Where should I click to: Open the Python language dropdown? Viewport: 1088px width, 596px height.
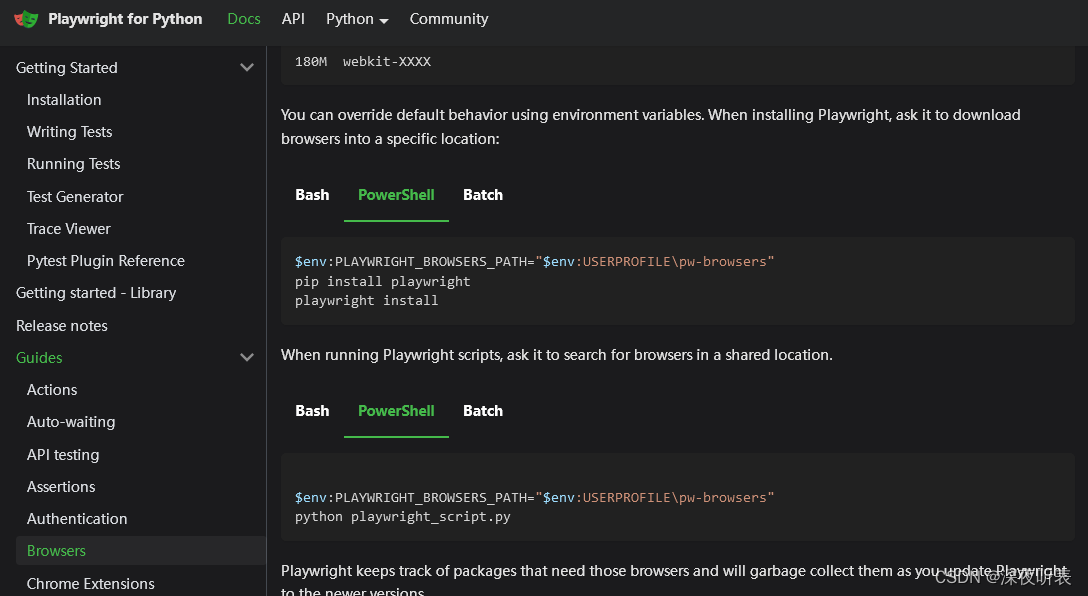pyautogui.click(x=357, y=19)
